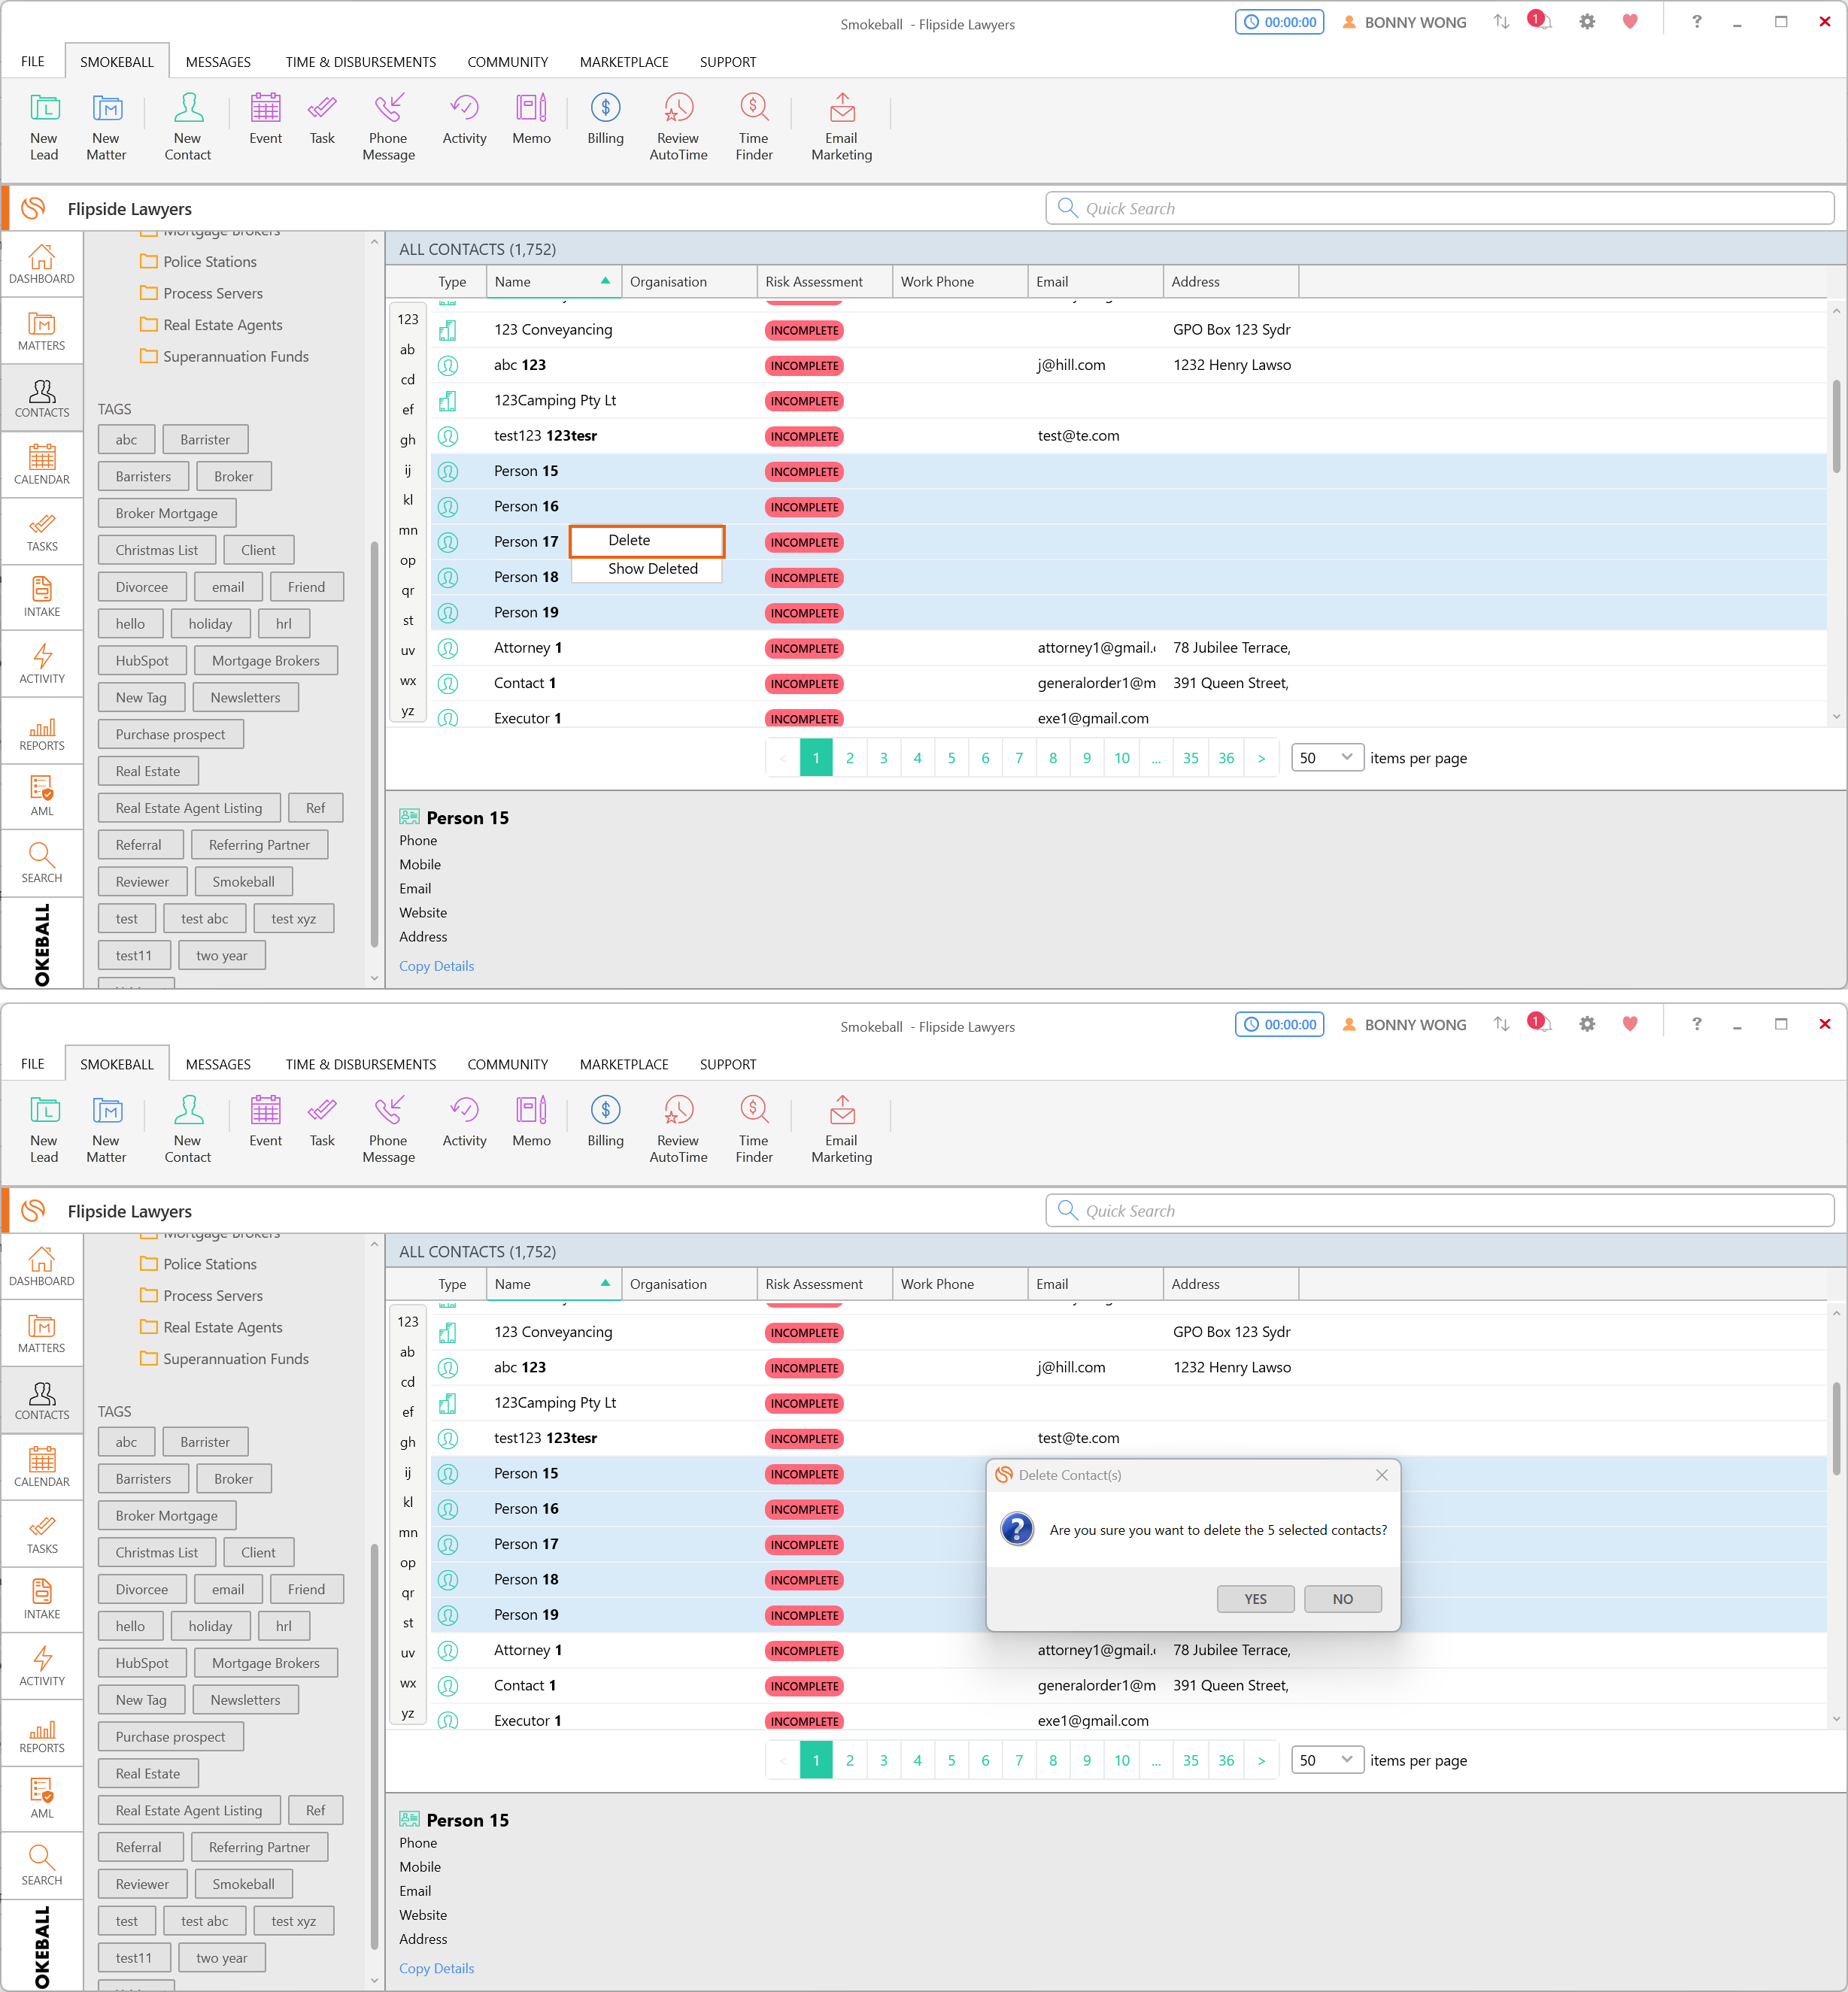The image size is (1848, 1992).
Task: Choose Delete from the context menu
Action: pyautogui.click(x=647, y=540)
